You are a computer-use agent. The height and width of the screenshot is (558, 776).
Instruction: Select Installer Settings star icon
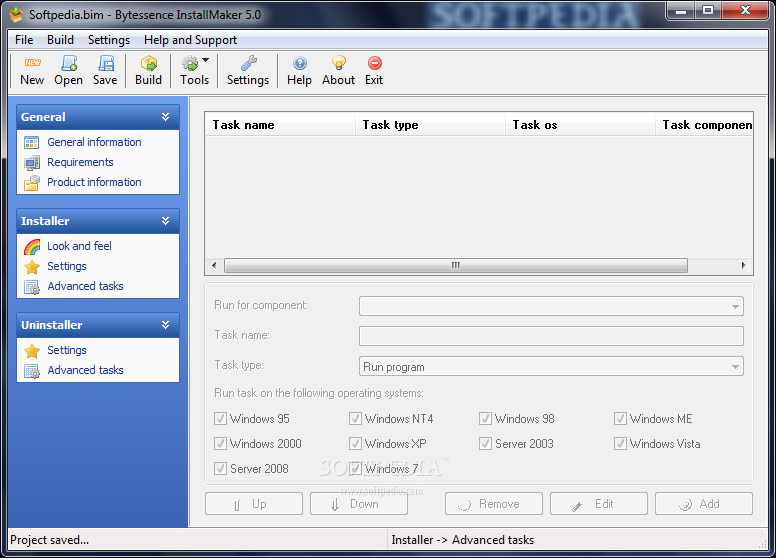(32, 267)
